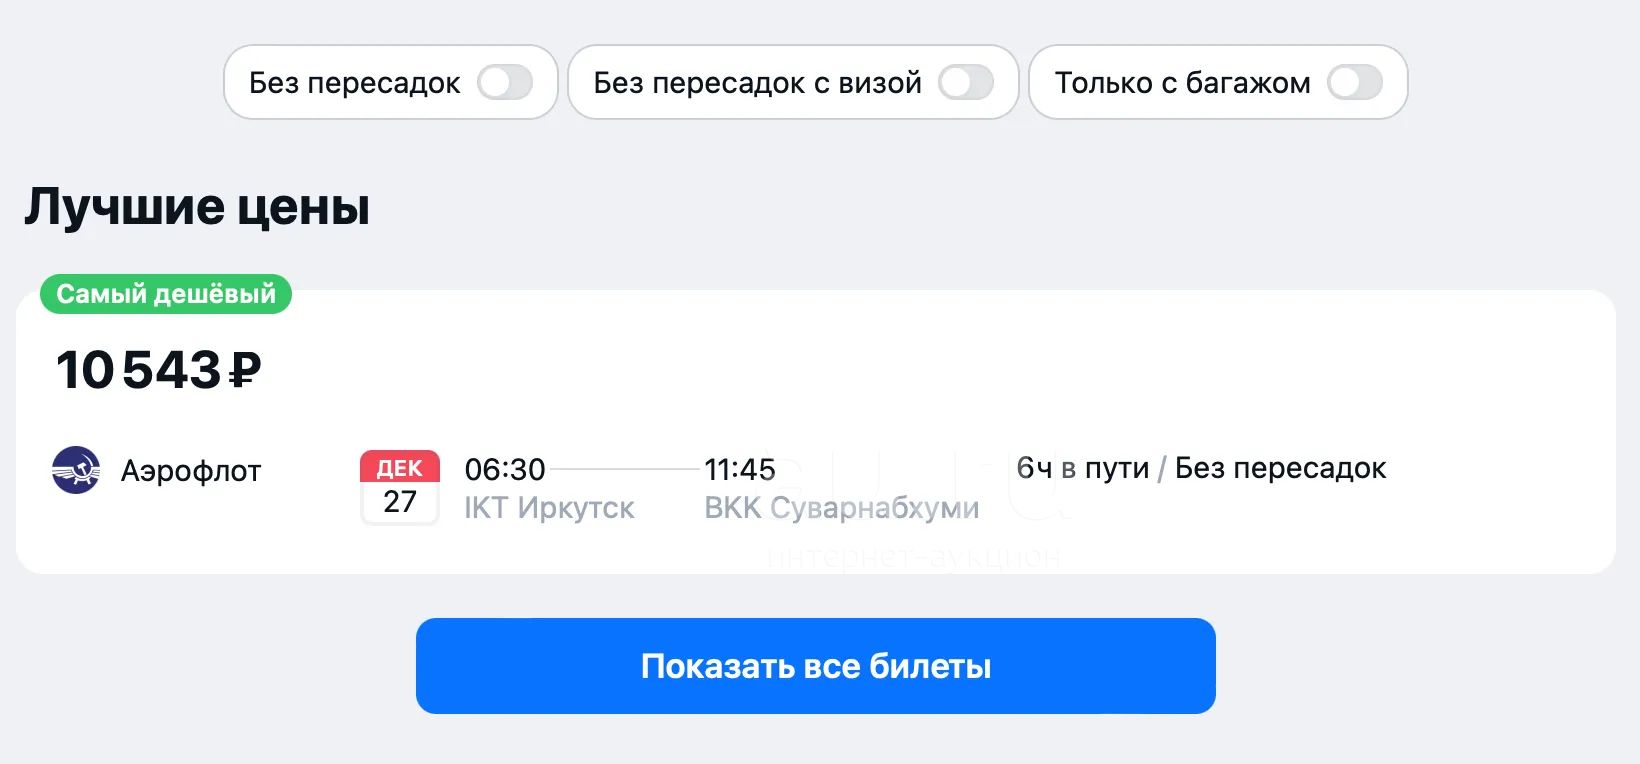This screenshot has height=764, width=1640.
Task: Click the 11:45 arrival time
Action: [x=740, y=469]
